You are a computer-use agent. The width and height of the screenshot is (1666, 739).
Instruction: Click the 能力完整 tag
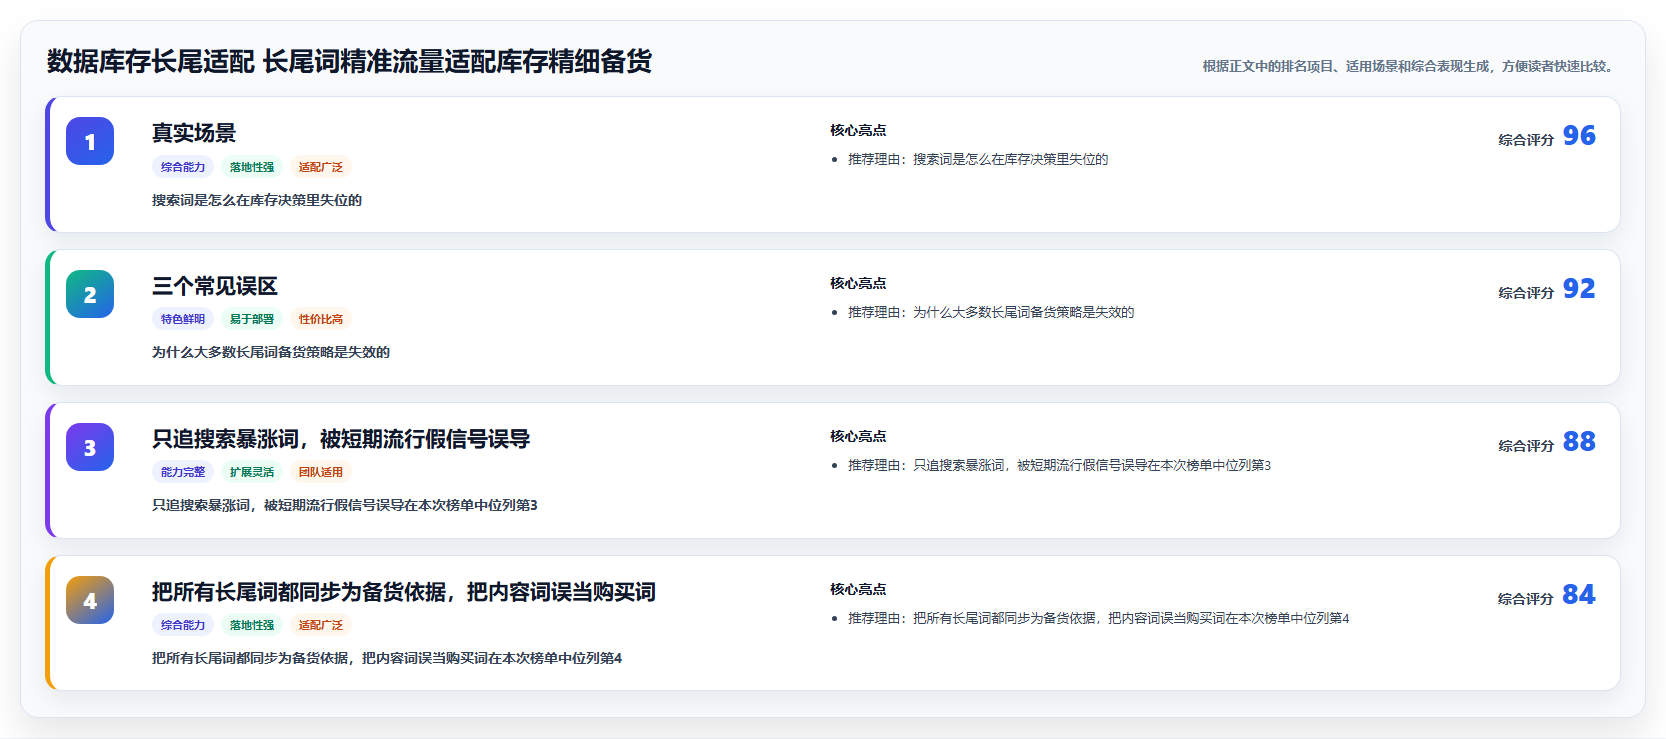tap(183, 472)
